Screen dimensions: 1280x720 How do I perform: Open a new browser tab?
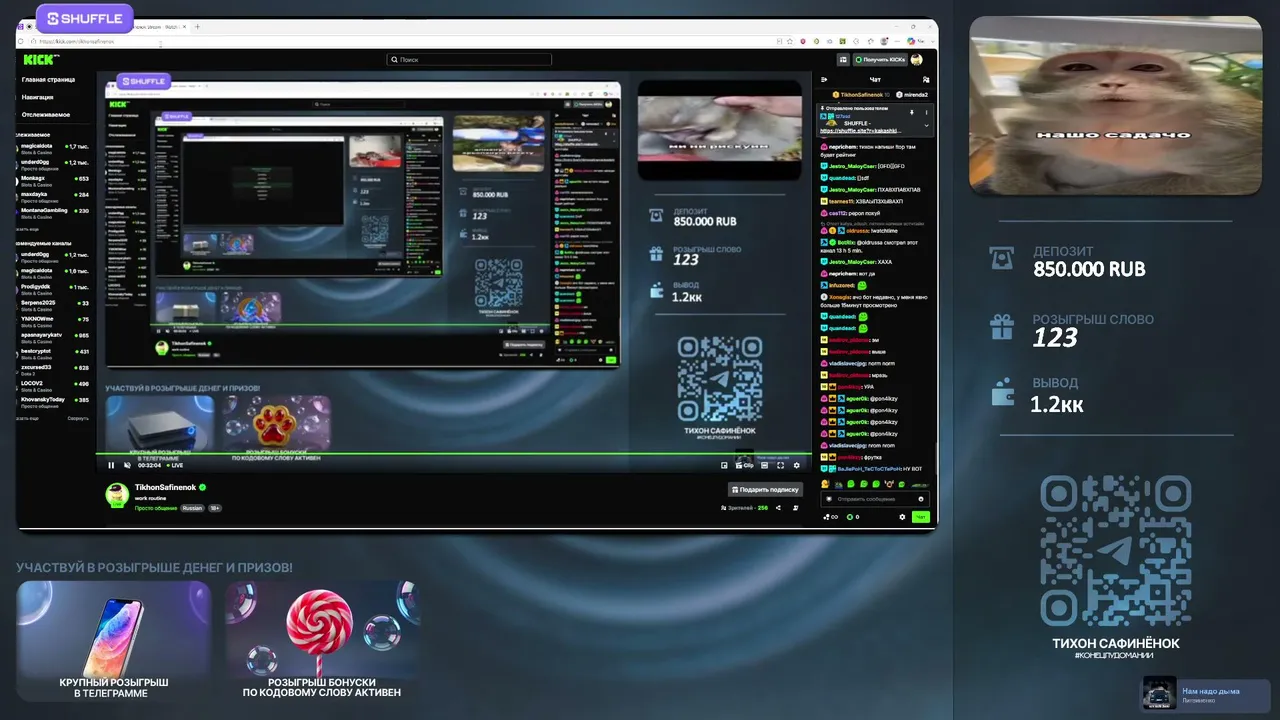(x=197, y=27)
